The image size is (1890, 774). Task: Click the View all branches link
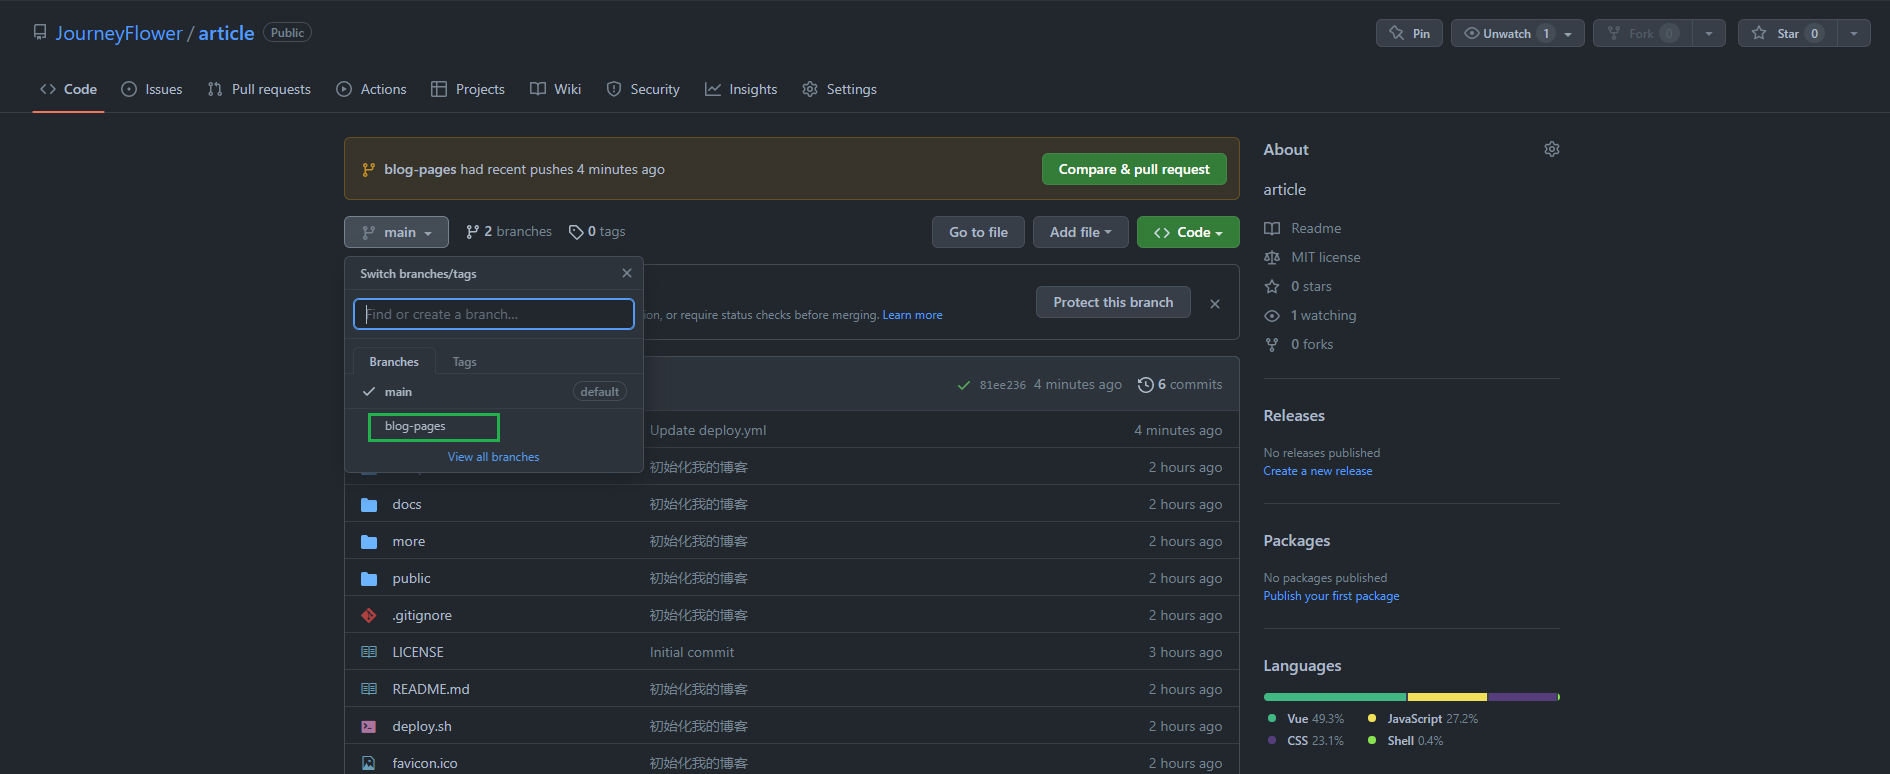(493, 457)
